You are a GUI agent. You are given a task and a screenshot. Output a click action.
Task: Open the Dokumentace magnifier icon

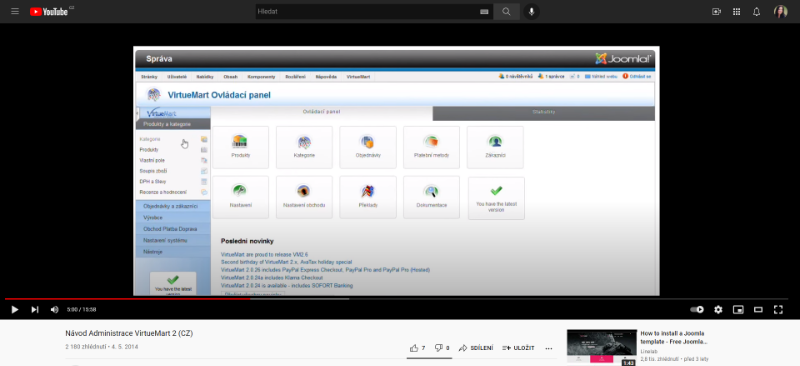[431, 197]
